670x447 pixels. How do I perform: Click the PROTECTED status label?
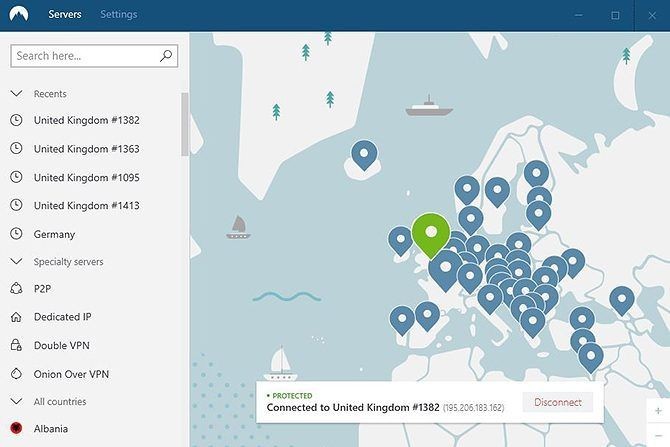click(292, 396)
